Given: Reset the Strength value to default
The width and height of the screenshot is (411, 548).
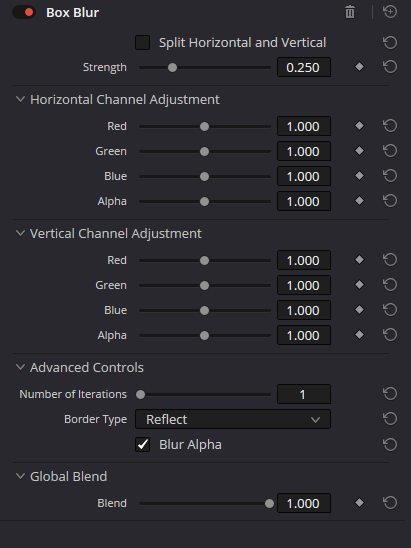Looking at the screenshot, I should (390, 67).
